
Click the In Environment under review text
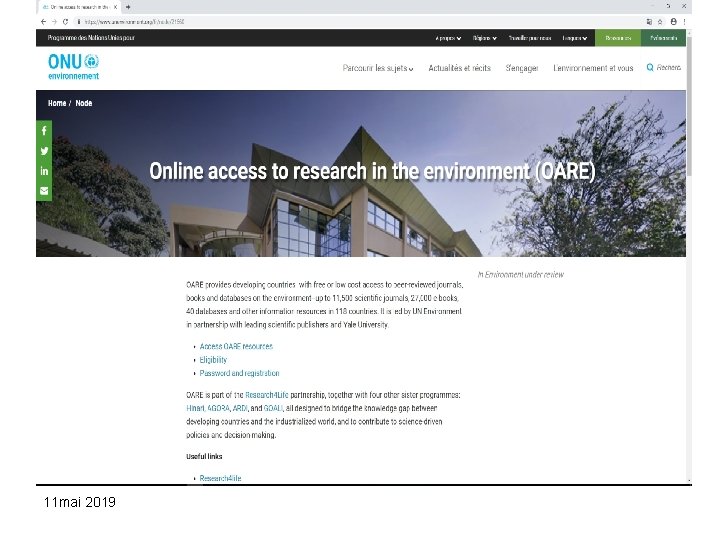coord(521,275)
